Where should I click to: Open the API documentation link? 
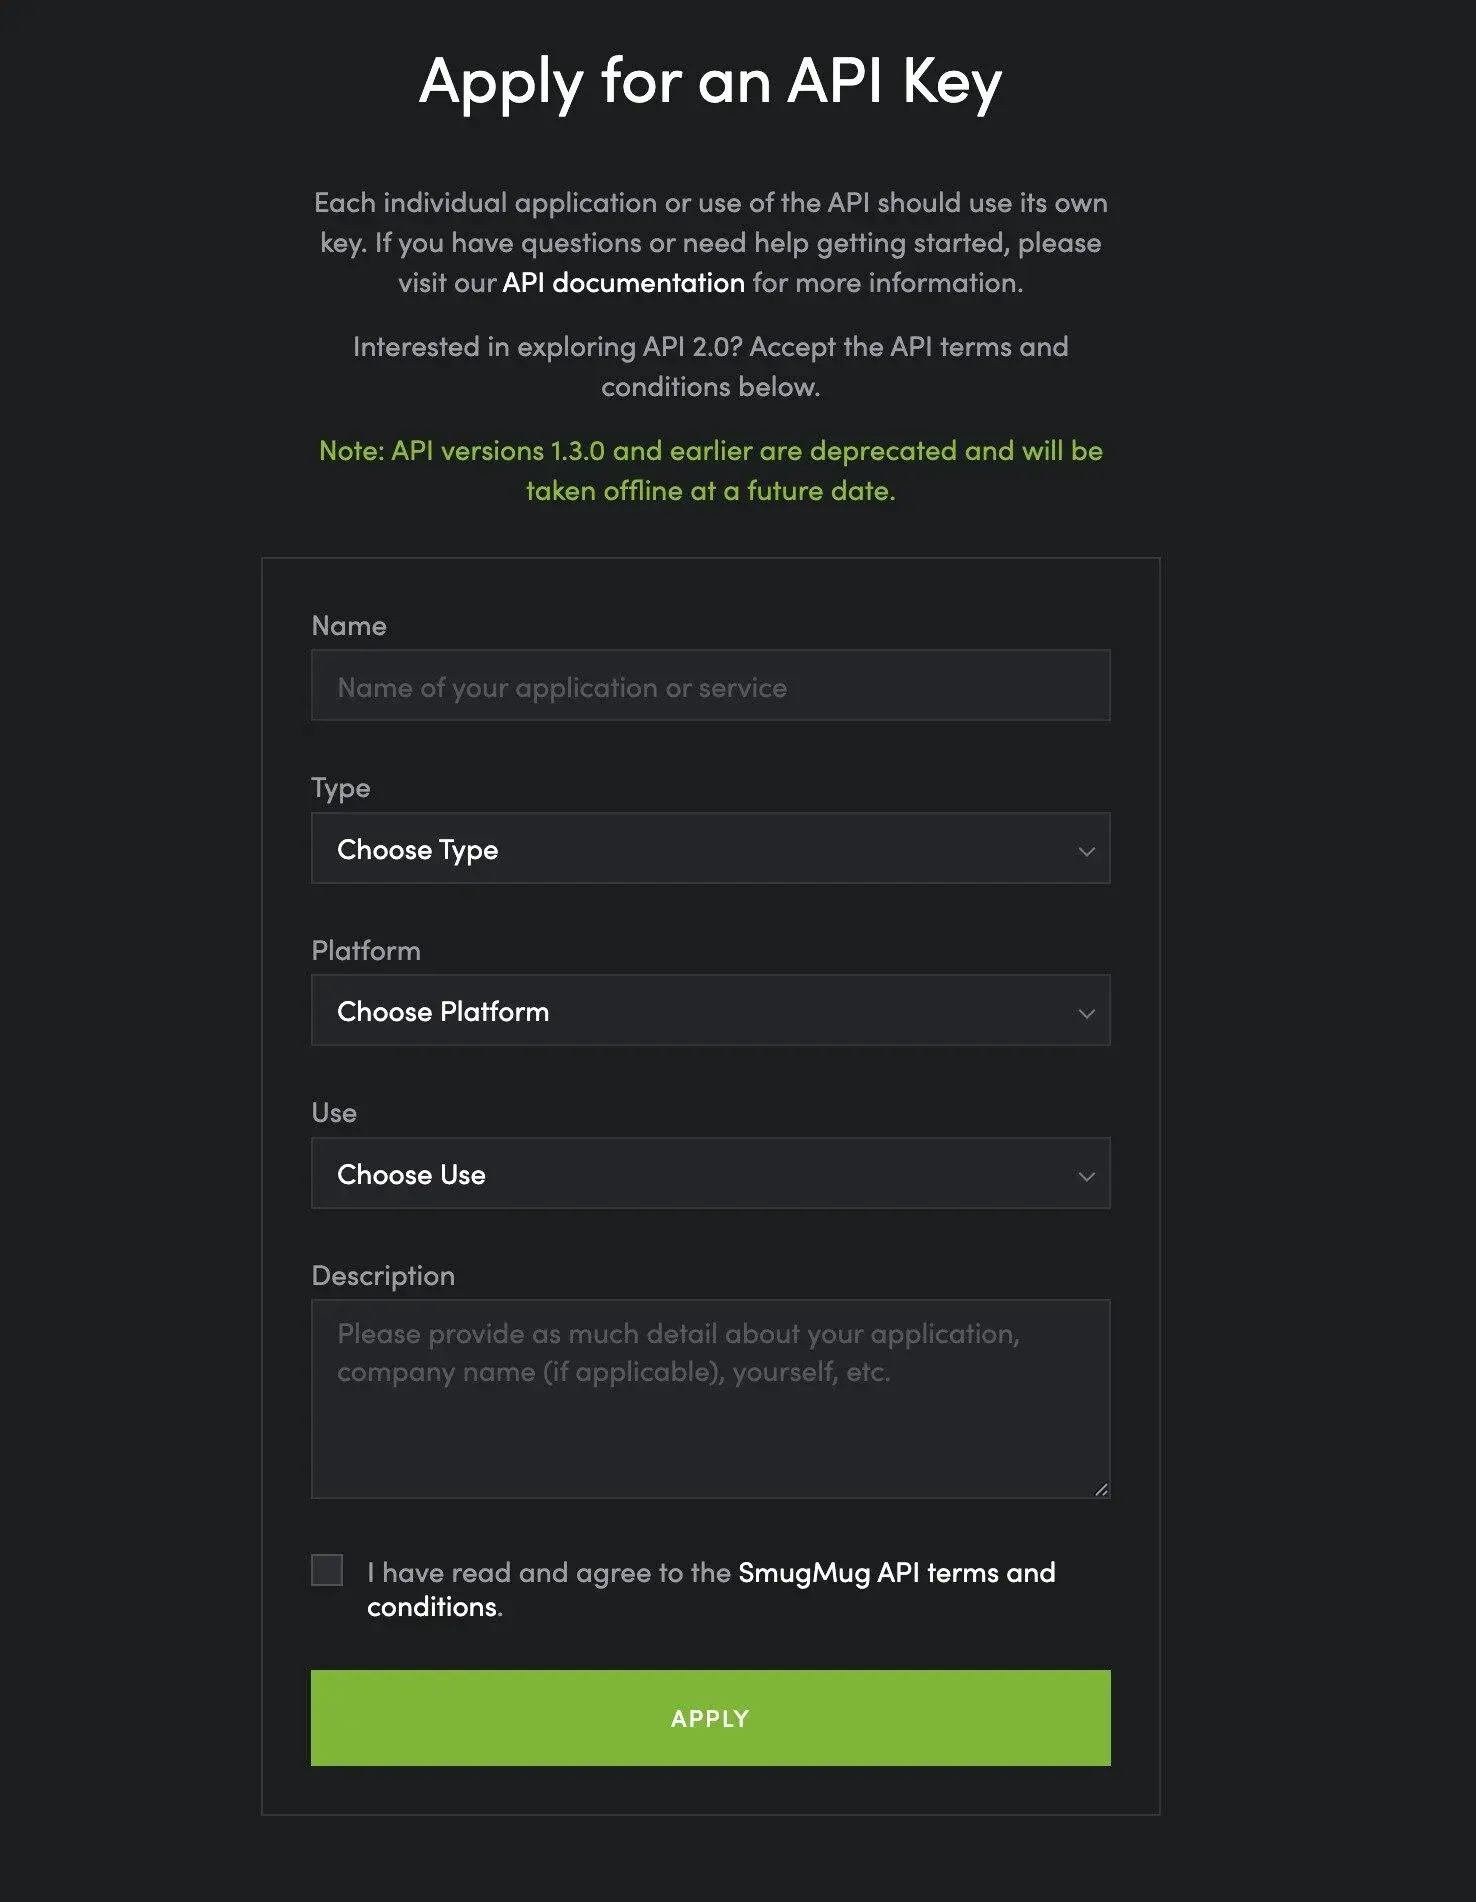click(x=621, y=283)
